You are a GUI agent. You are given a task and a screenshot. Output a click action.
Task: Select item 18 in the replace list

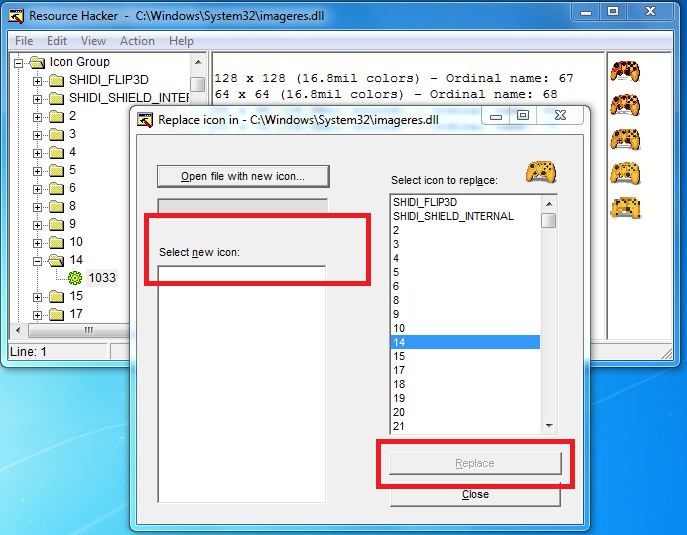[465, 384]
